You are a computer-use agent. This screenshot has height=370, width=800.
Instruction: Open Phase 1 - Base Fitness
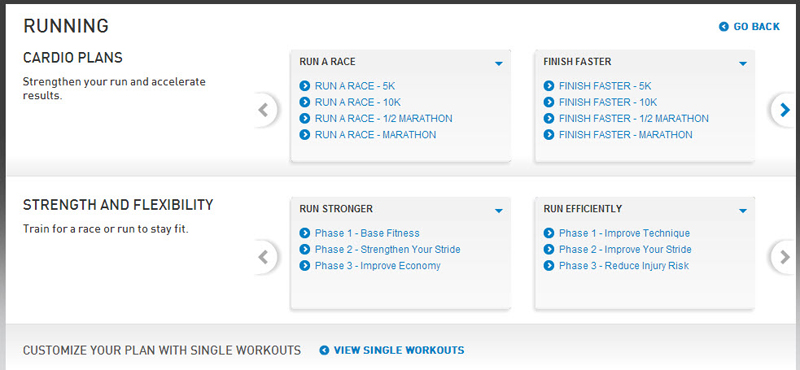click(x=367, y=233)
